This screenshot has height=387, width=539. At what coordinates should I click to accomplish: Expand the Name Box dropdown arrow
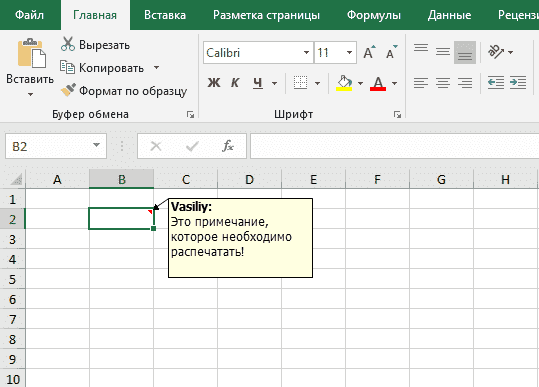[97, 145]
